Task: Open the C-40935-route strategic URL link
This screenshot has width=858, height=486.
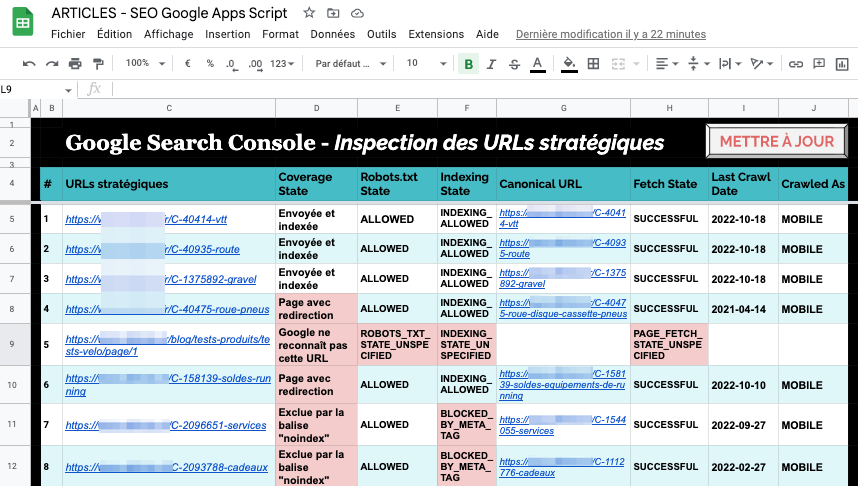Action: [152, 250]
